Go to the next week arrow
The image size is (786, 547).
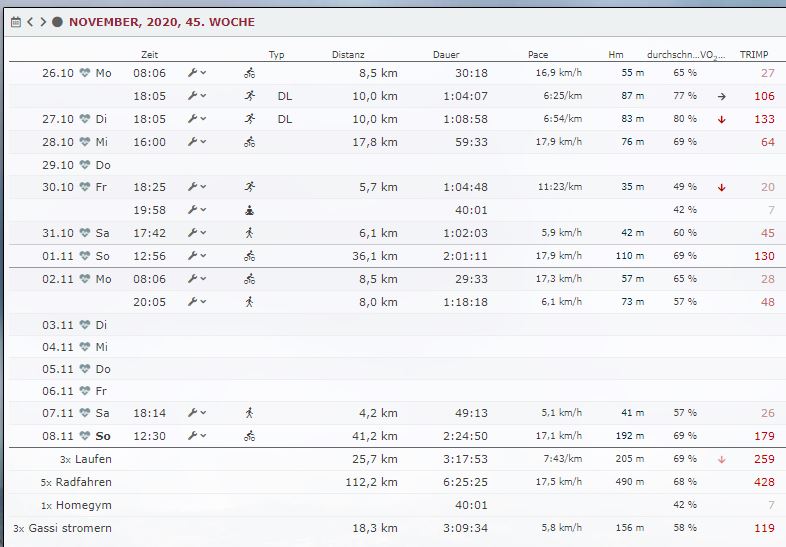click(x=43, y=21)
